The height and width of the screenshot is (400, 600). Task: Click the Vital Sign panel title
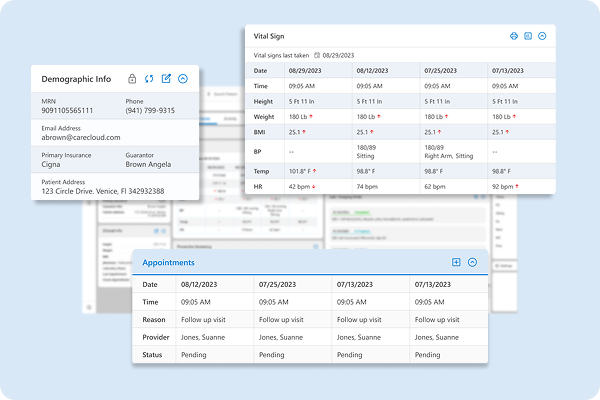click(x=276, y=36)
